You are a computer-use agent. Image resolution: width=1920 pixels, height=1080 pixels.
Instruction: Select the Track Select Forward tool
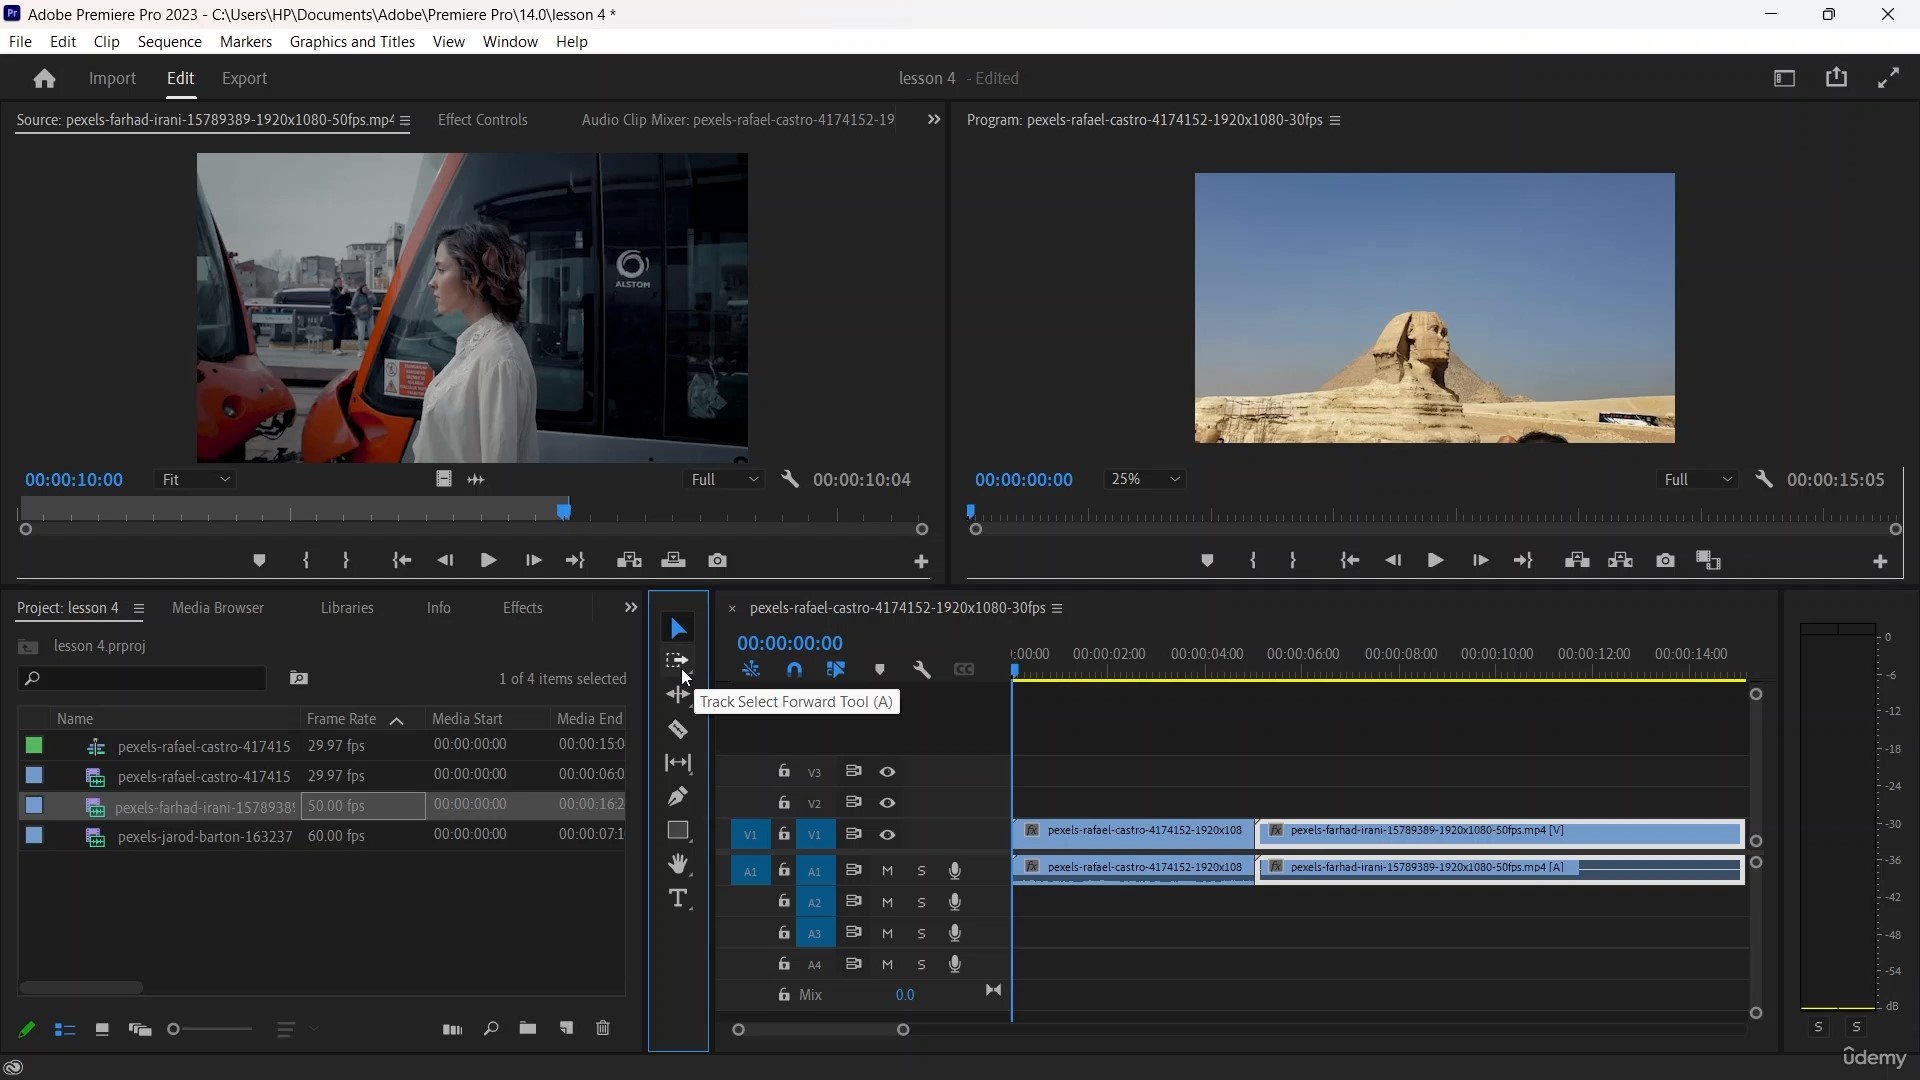tap(677, 661)
